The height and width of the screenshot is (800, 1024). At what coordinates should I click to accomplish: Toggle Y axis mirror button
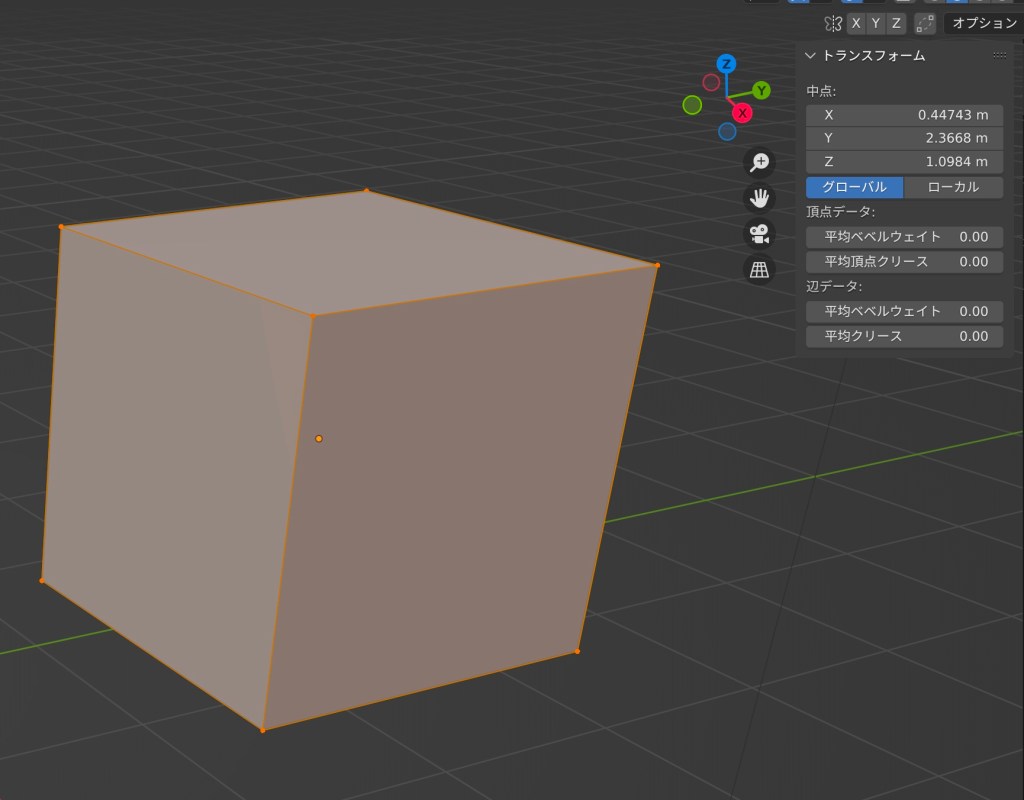point(876,23)
